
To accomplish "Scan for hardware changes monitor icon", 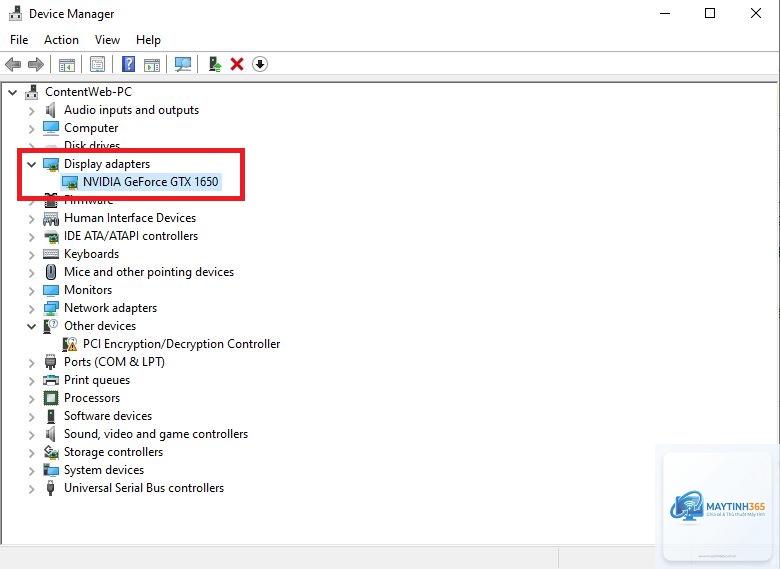I will click(x=183, y=64).
